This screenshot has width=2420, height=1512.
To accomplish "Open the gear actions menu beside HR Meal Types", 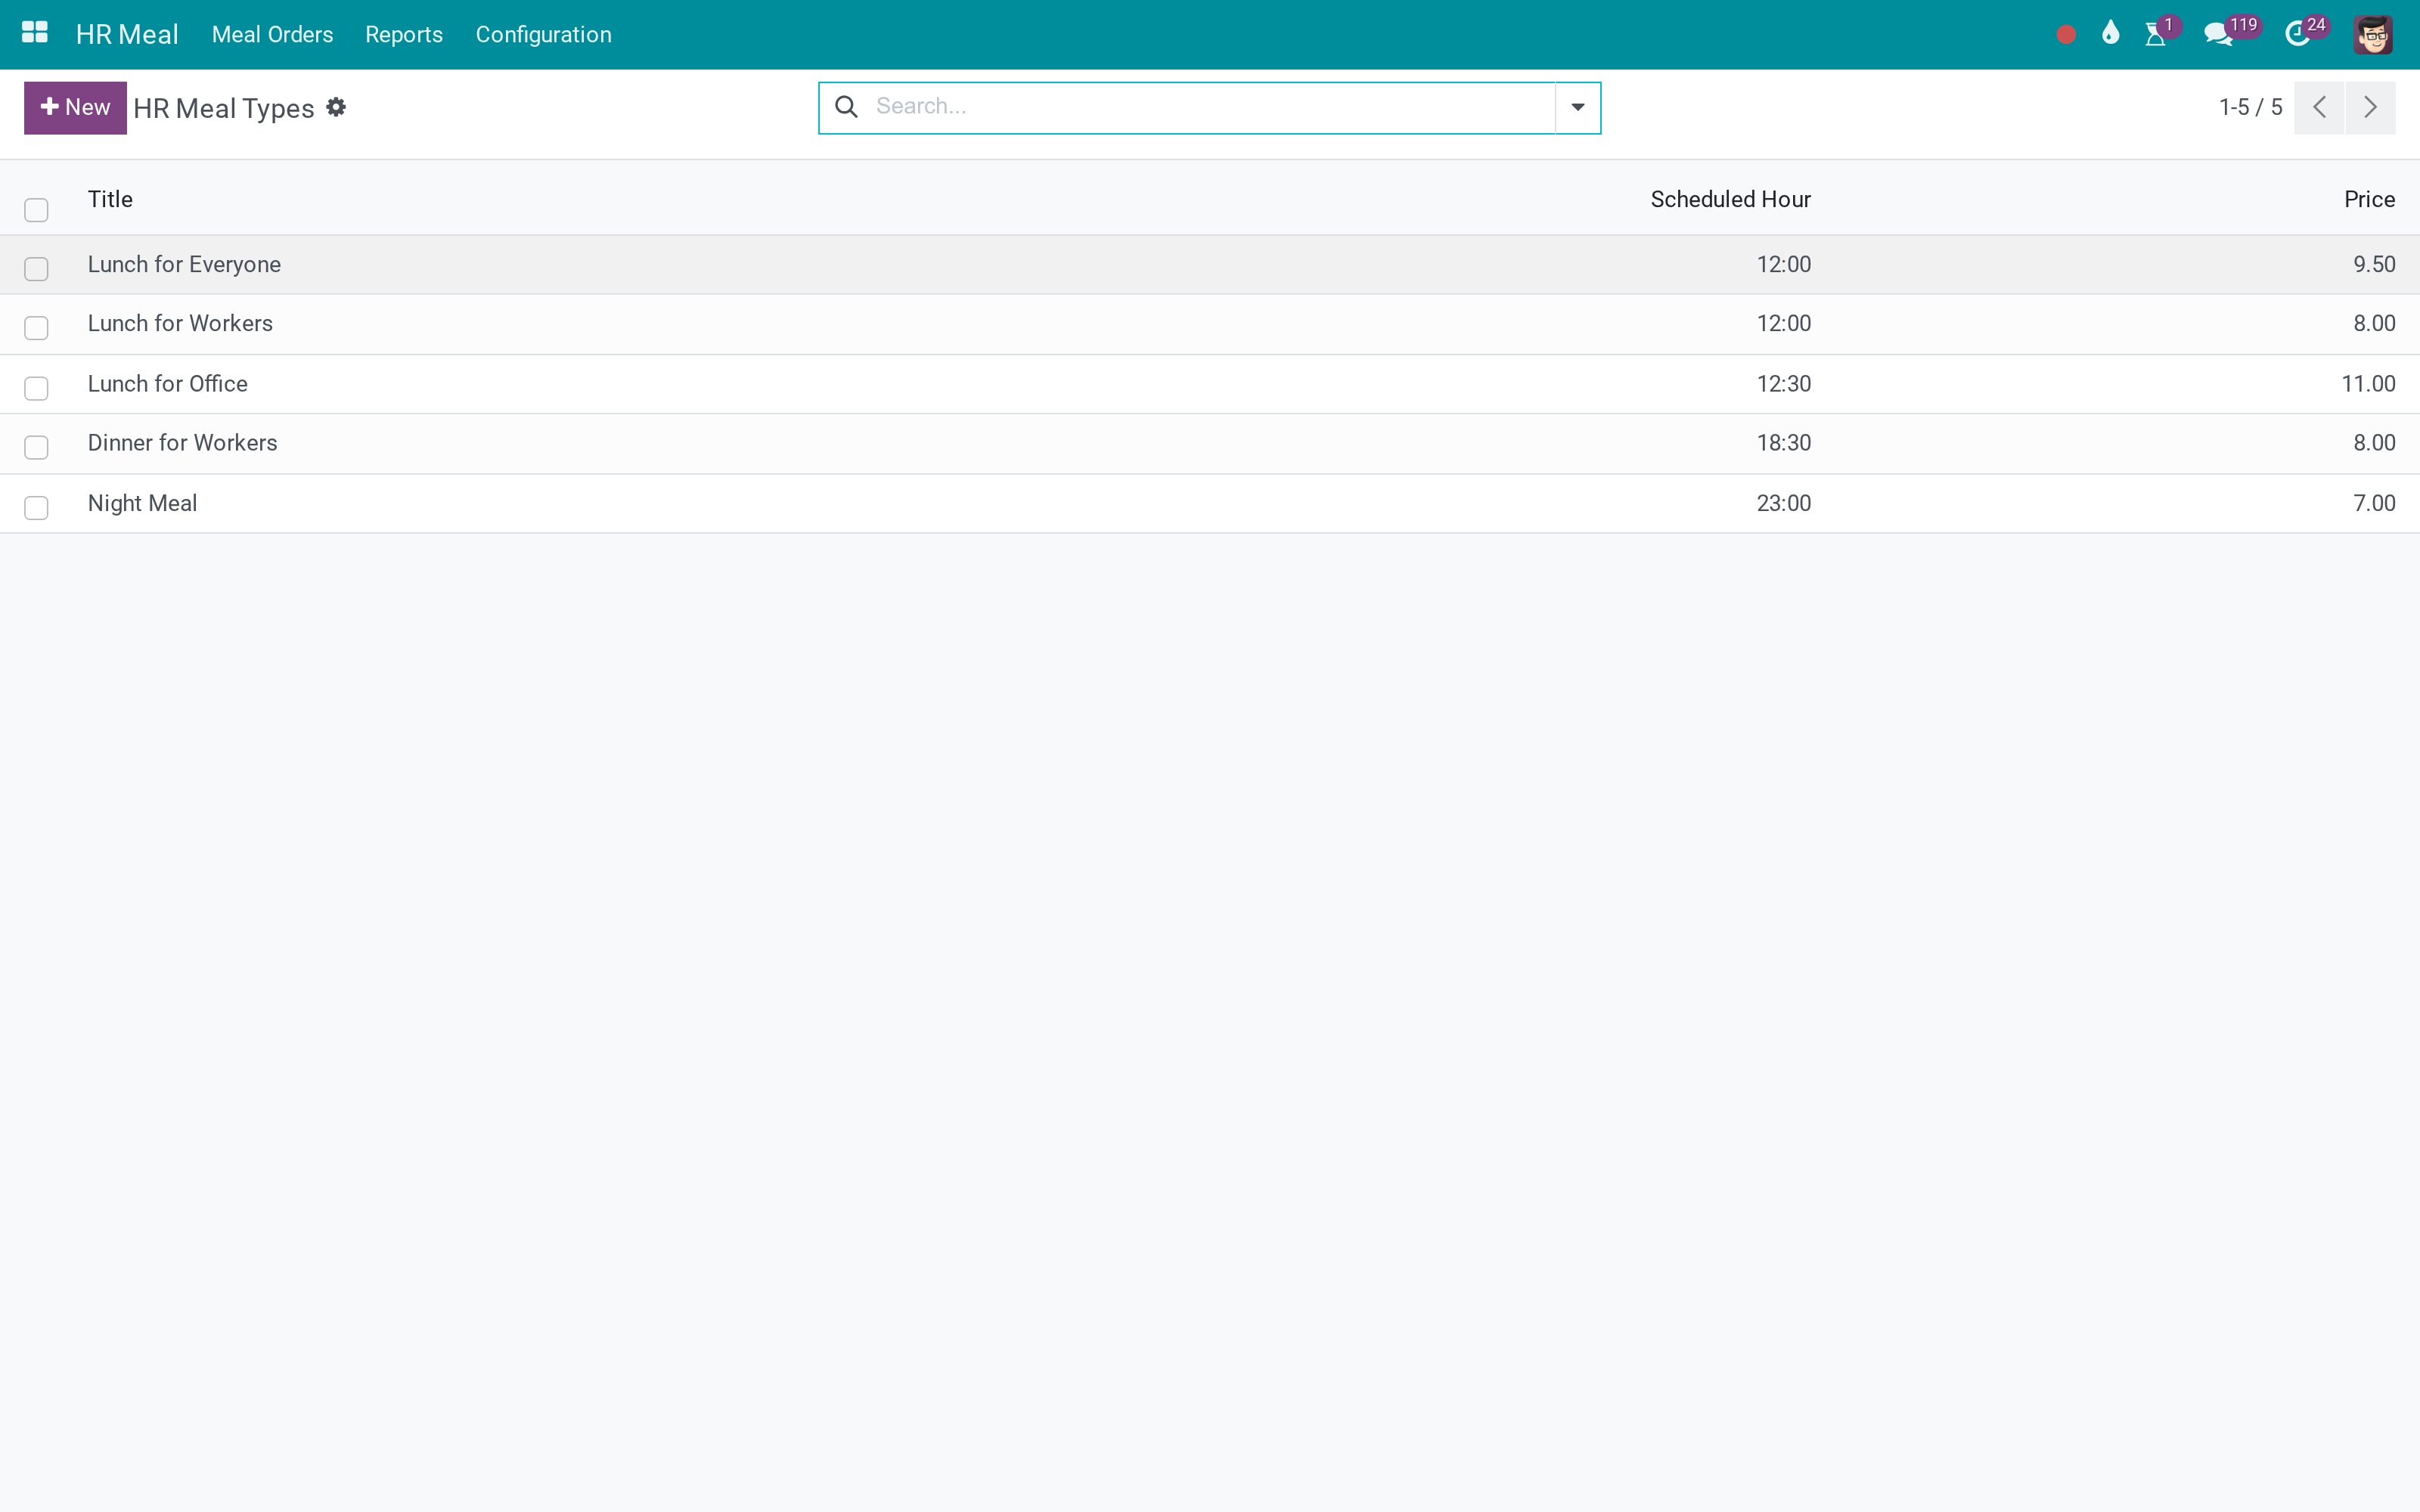I will [x=336, y=107].
